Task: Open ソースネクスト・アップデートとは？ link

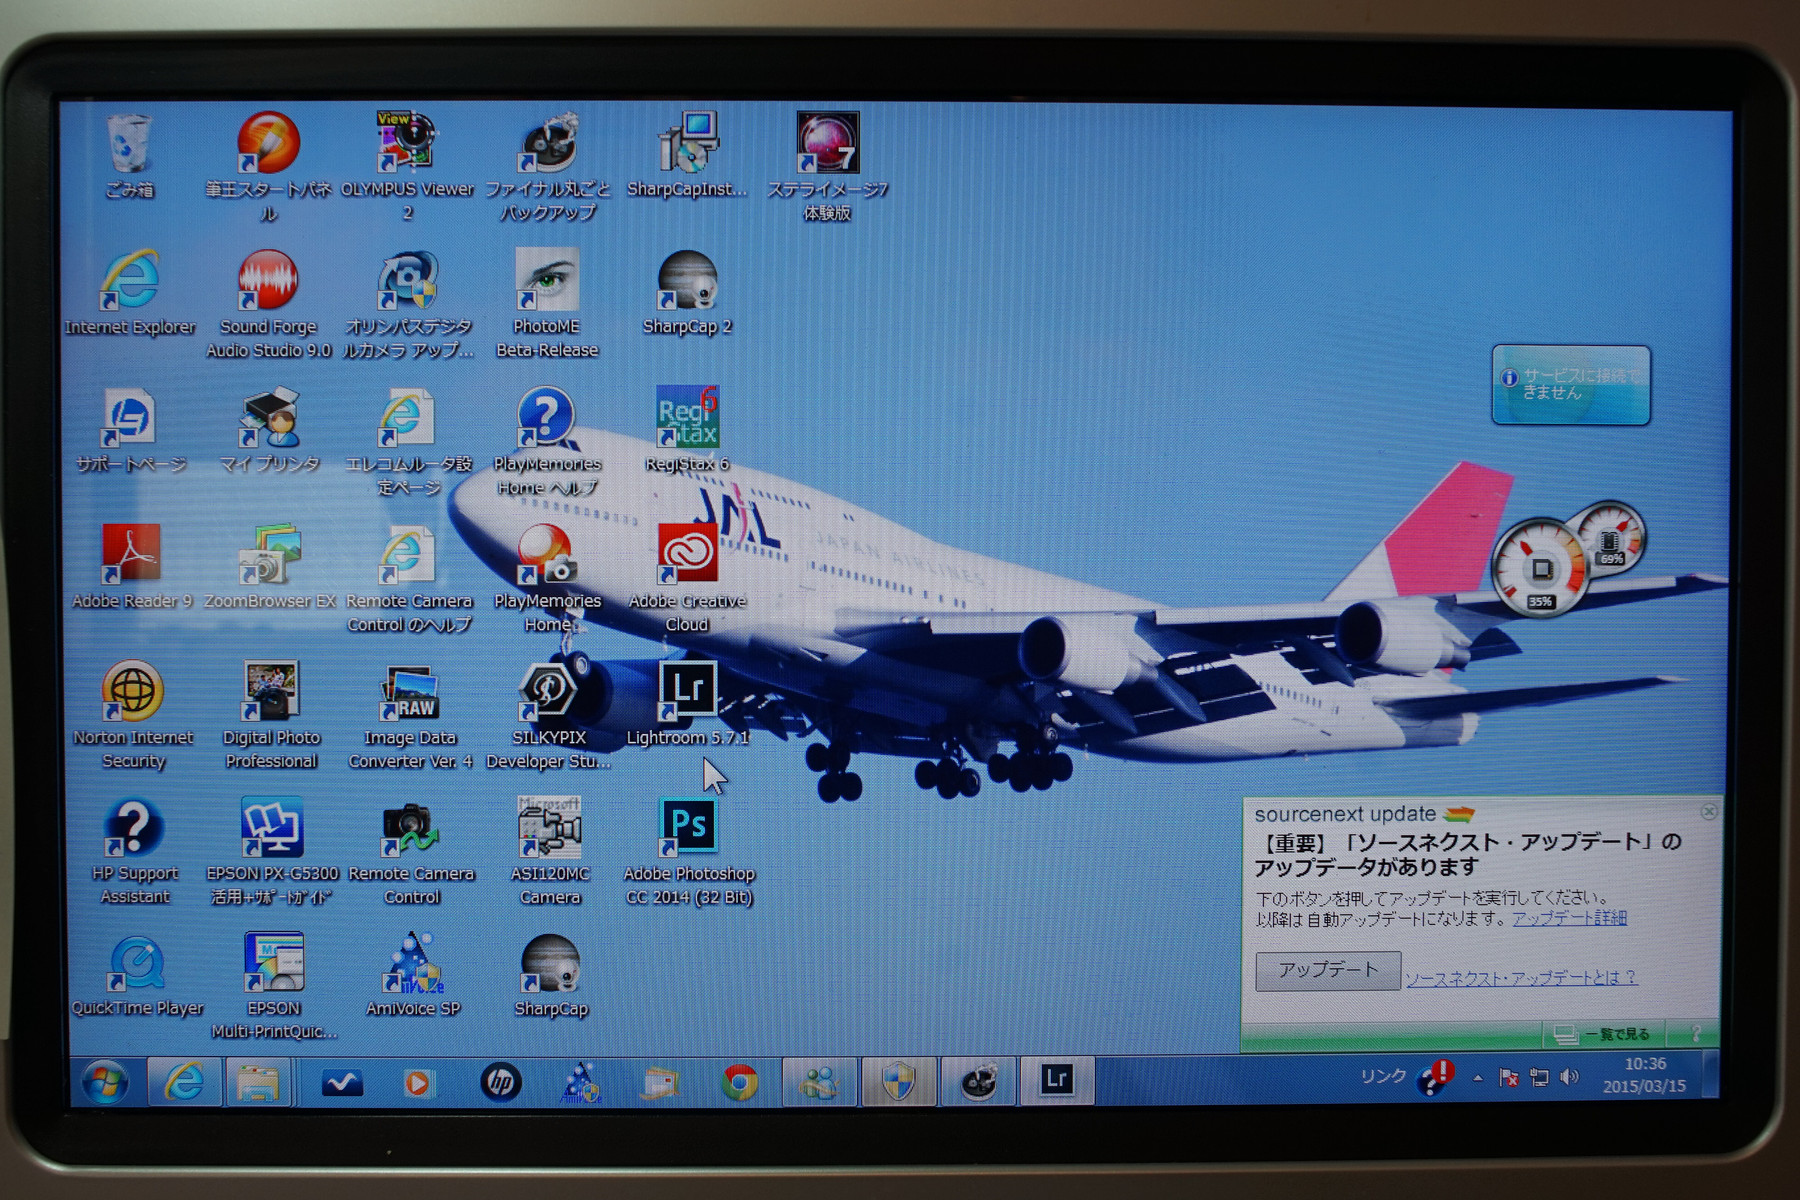Action: tap(1521, 978)
